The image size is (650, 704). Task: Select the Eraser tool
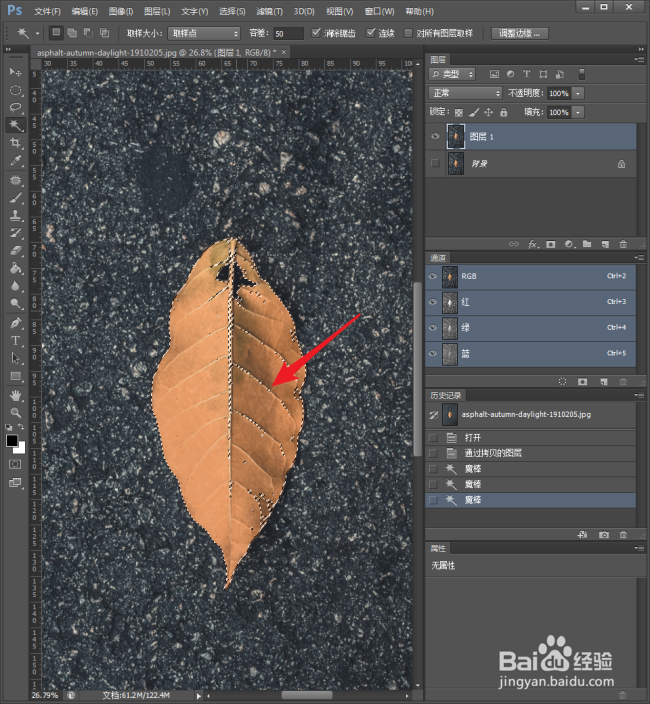(15, 251)
